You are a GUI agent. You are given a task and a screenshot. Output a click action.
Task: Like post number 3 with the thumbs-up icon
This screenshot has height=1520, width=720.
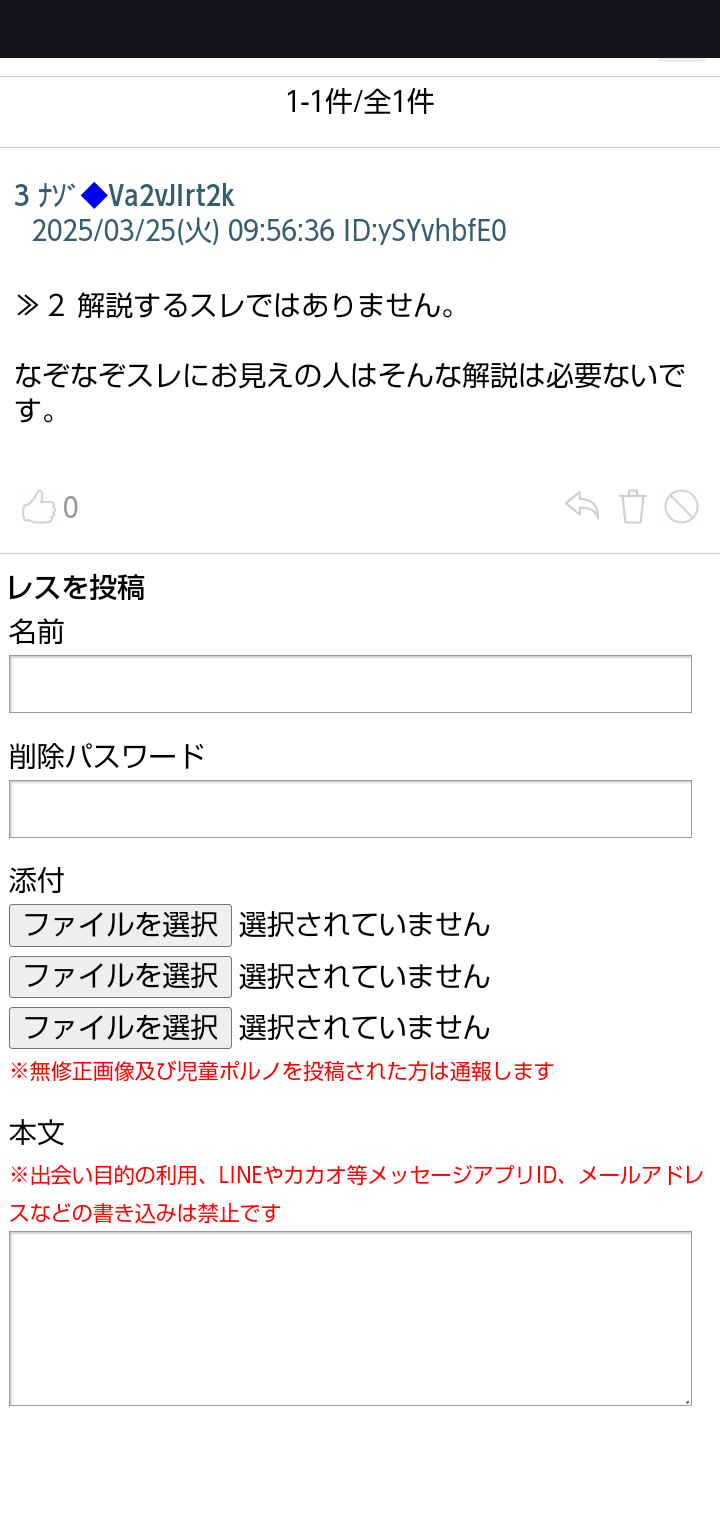click(40, 507)
